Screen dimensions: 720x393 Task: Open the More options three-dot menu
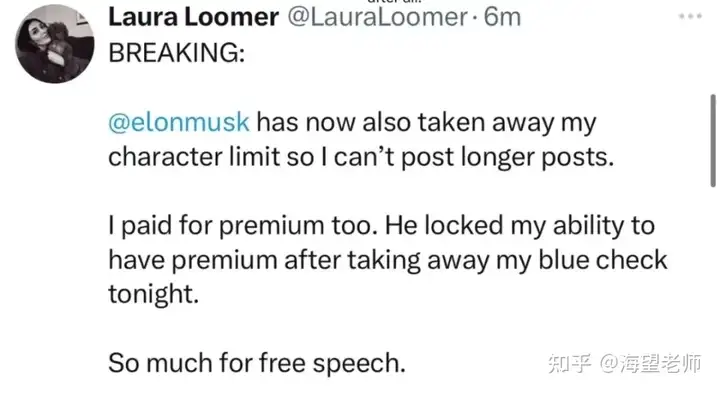[690, 17]
